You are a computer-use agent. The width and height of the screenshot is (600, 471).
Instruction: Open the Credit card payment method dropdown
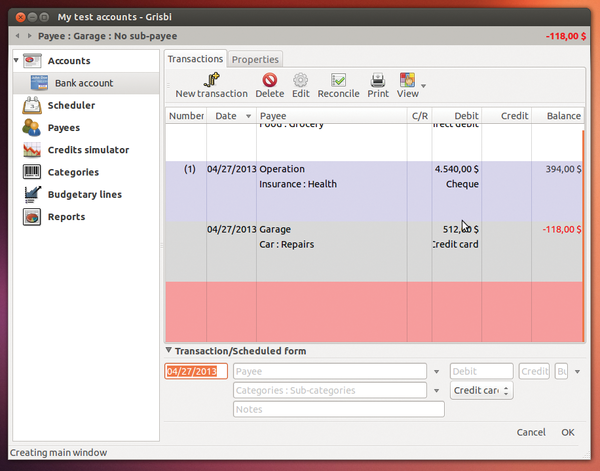[481, 390]
